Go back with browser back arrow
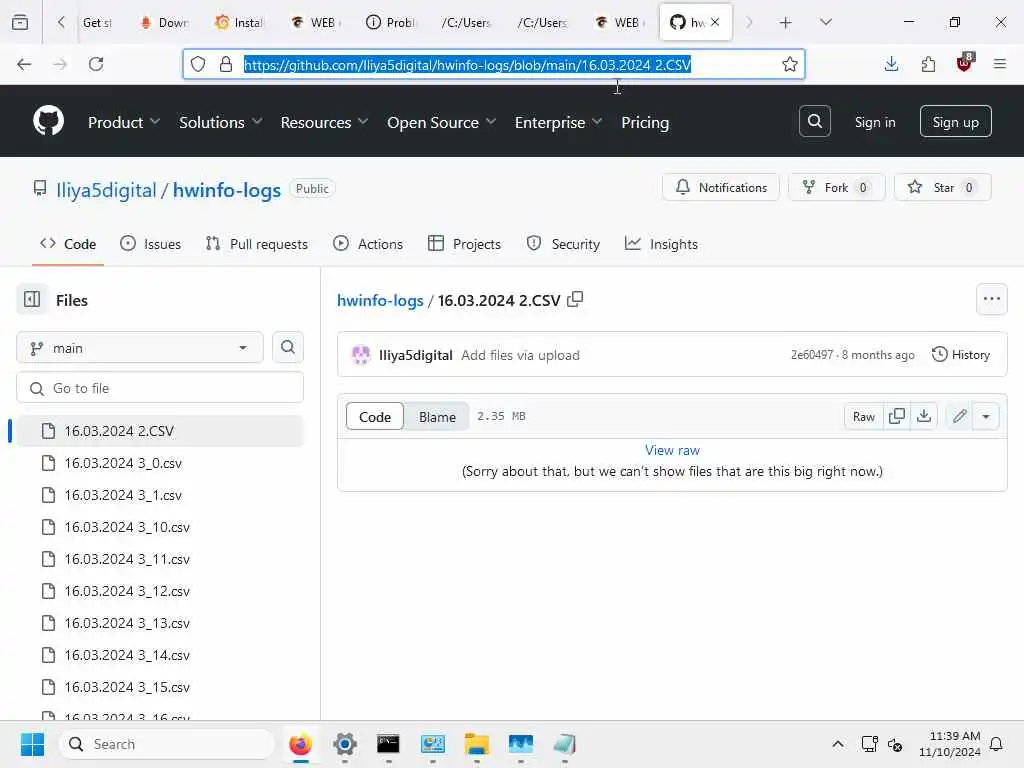The image size is (1024, 768). [24, 64]
